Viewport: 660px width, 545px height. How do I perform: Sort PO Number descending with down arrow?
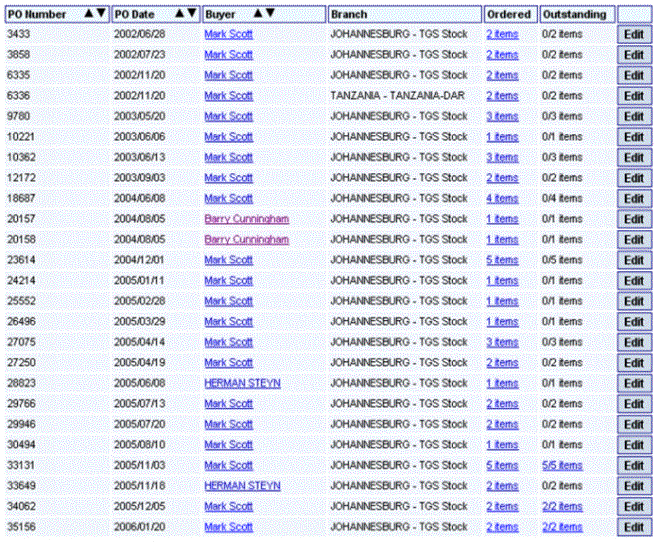coord(101,13)
